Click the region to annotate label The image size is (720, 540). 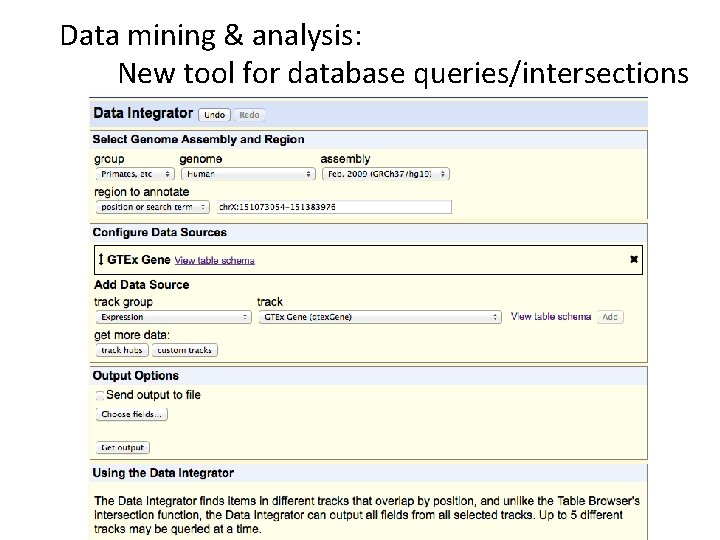[x=141, y=192]
